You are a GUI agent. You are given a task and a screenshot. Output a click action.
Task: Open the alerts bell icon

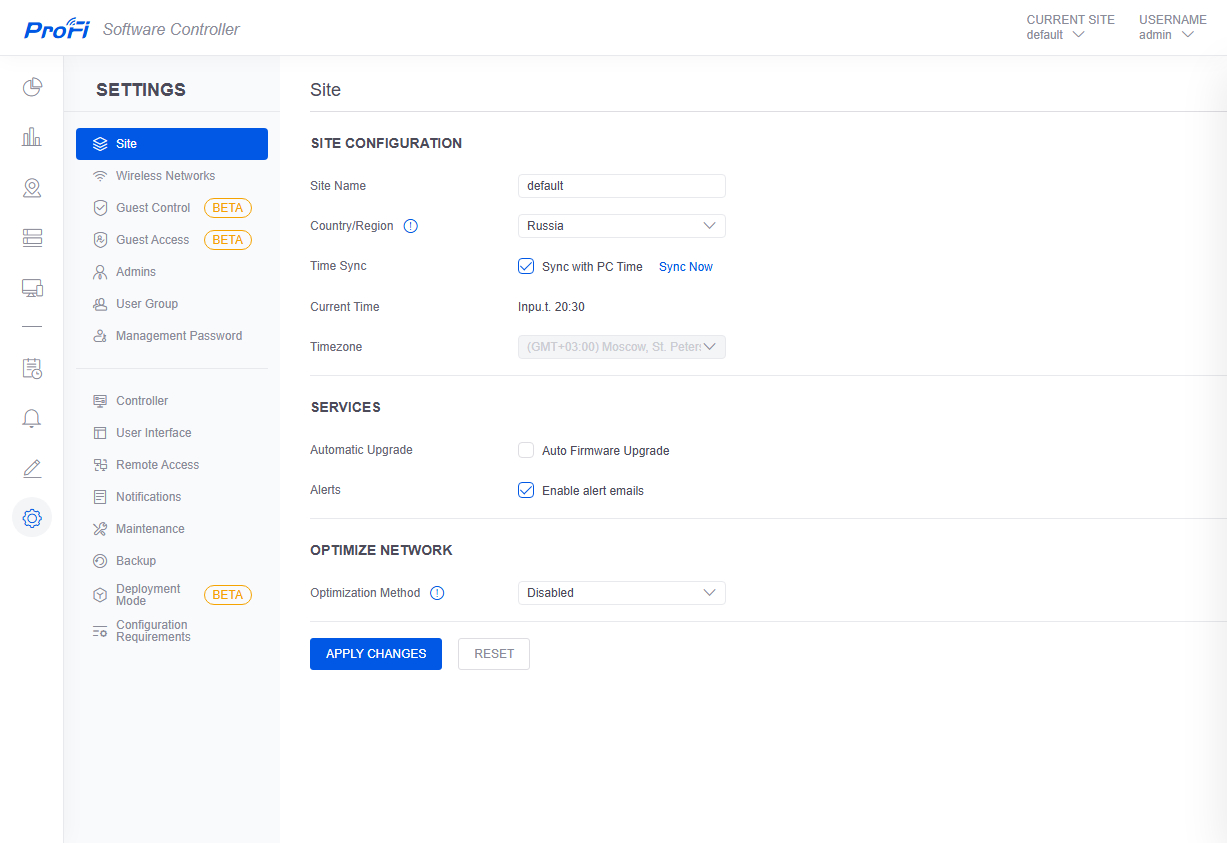click(x=32, y=418)
